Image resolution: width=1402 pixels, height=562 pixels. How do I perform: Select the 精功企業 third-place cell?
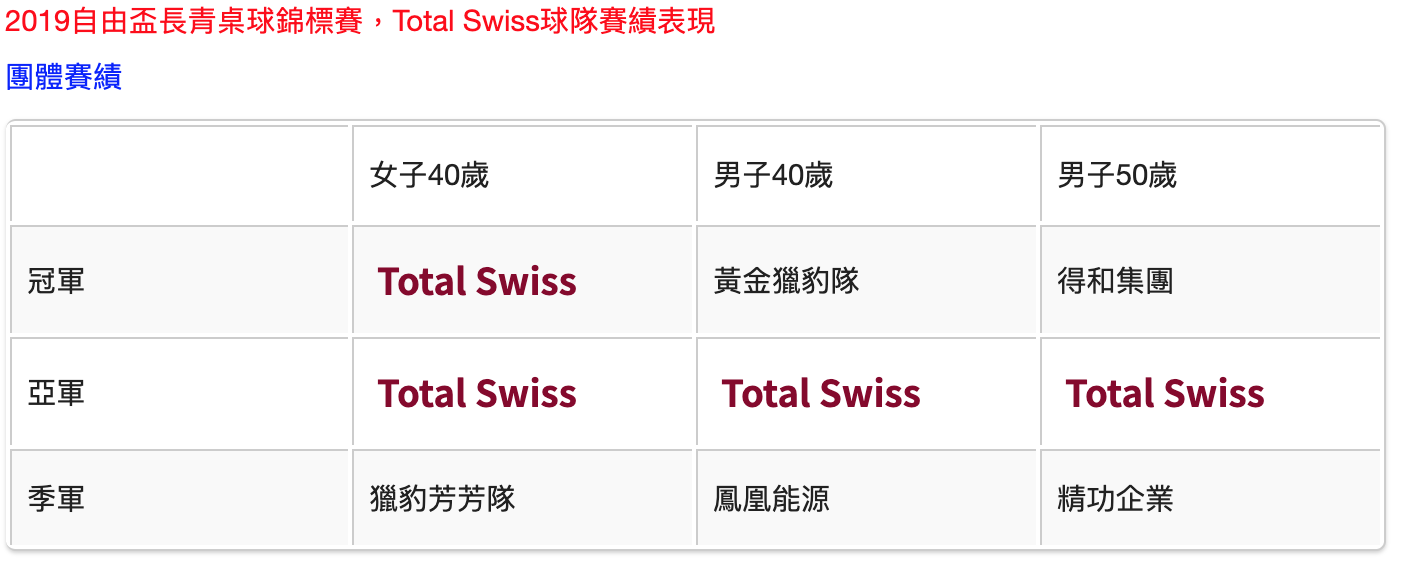pyautogui.click(x=1115, y=498)
